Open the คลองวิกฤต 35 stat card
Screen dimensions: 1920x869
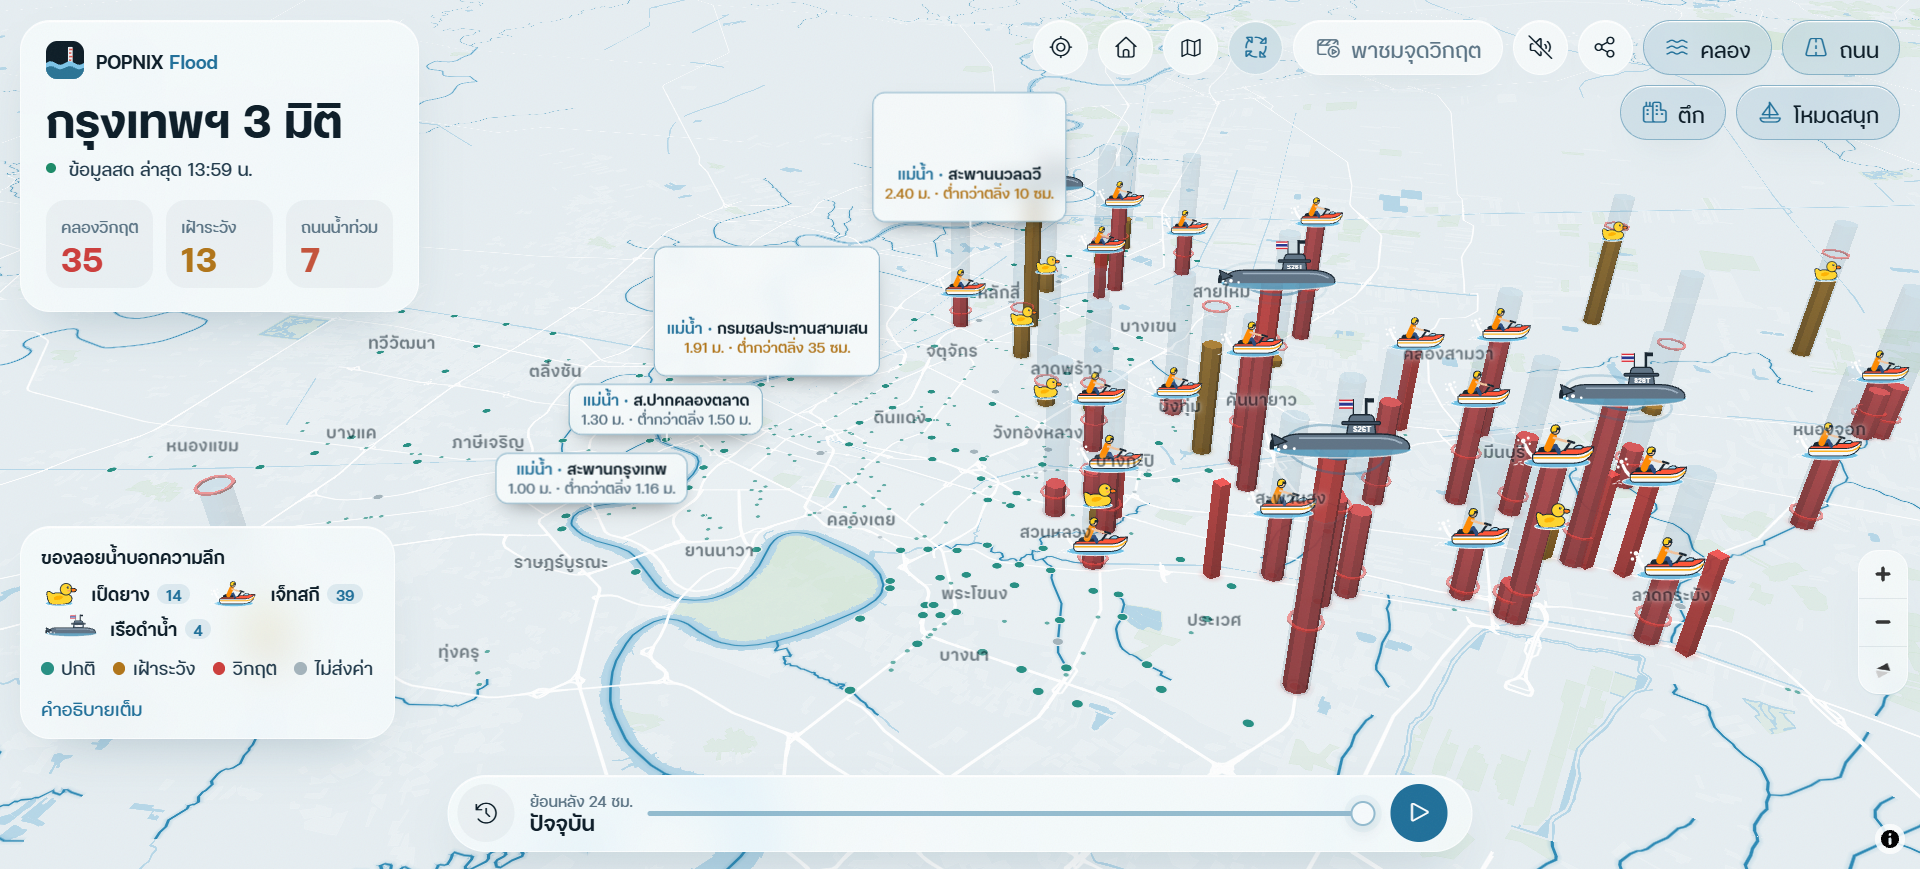(x=100, y=244)
